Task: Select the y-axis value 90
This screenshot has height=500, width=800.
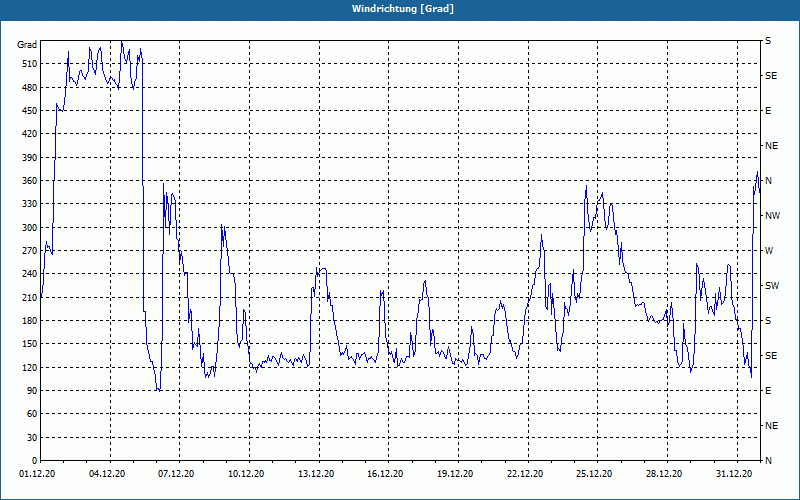Action: [x=32, y=391]
